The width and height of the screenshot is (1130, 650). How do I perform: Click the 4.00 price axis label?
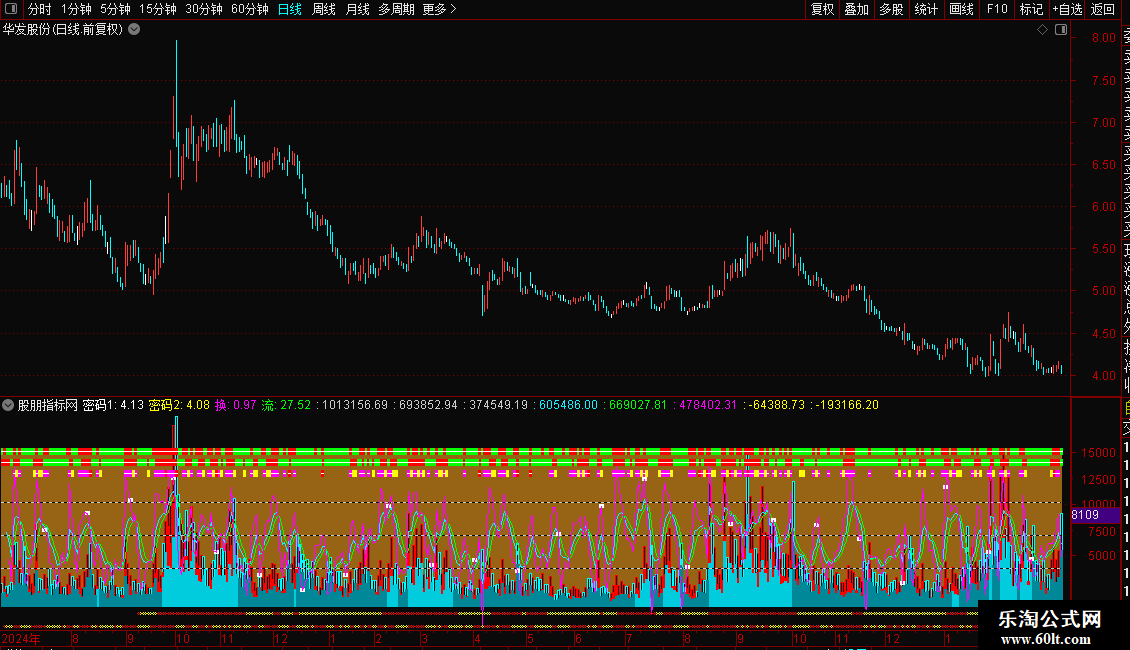(1104, 375)
